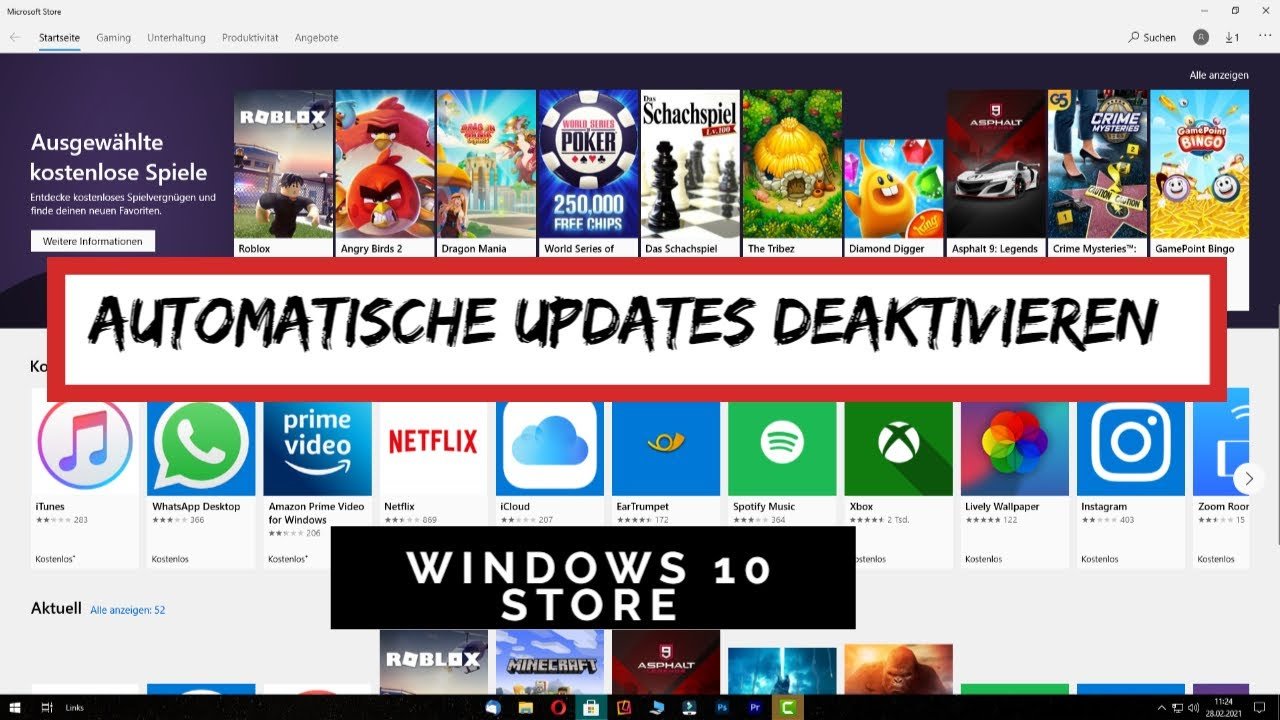Open the GamePoint Bingo tile
Image resolution: width=1280 pixels, height=720 pixels.
tap(1199, 173)
